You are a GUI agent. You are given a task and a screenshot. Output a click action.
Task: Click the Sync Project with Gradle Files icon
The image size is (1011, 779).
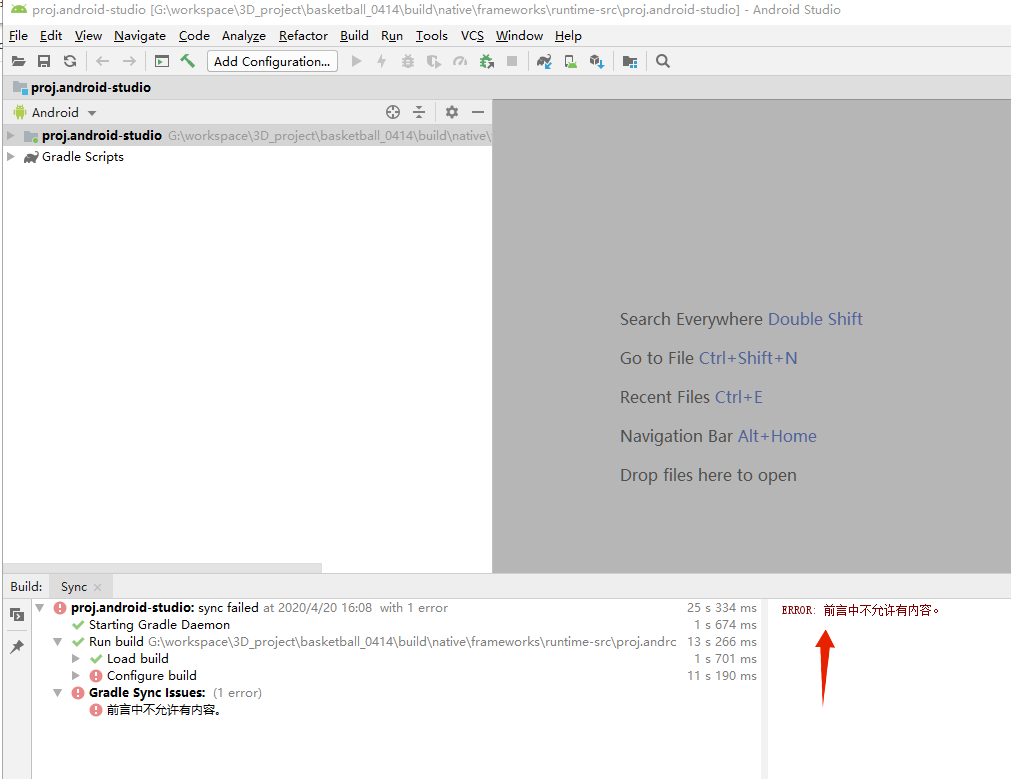point(544,61)
